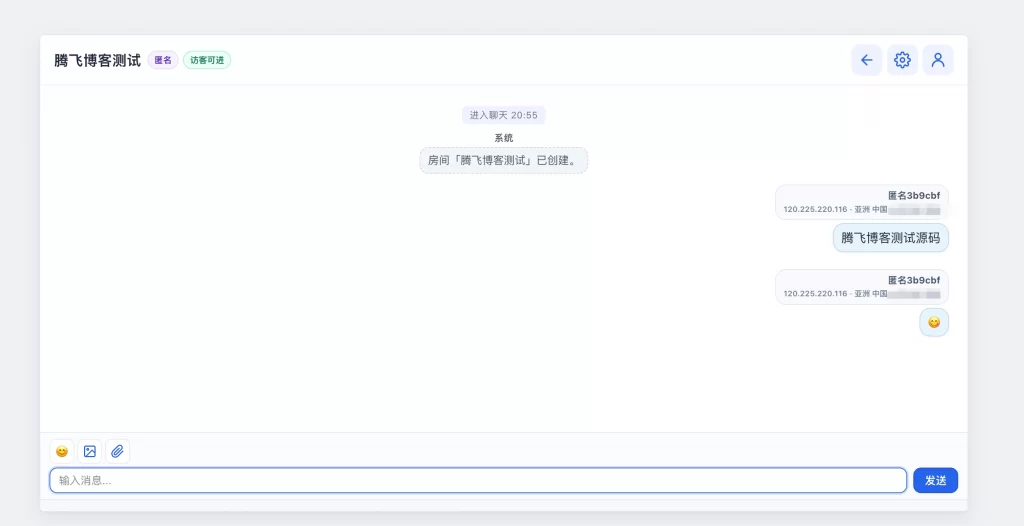Click sender name above the emoji message
Image resolution: width=1024 pixels, height=526 pixels.
point(913,281)
